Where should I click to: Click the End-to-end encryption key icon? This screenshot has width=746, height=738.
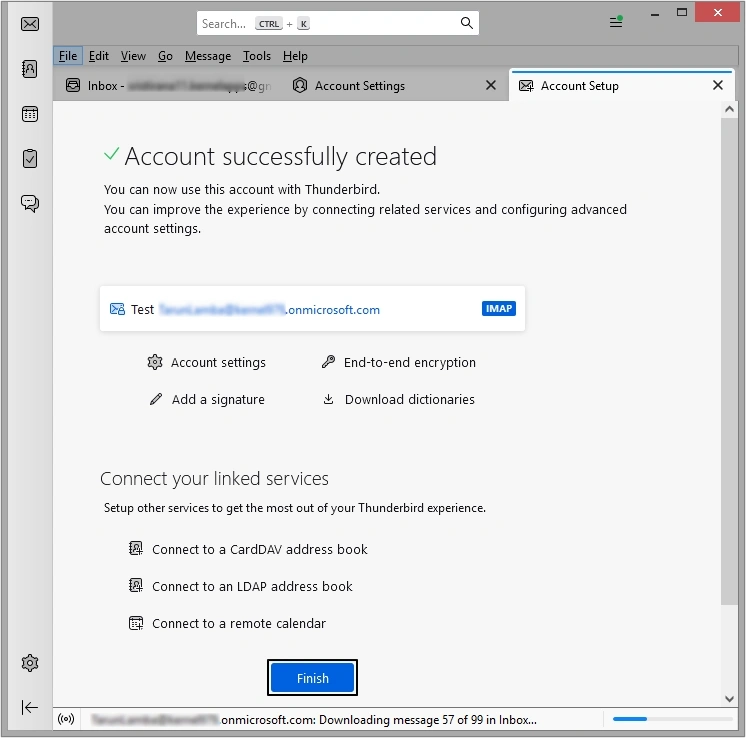(328, 362)
